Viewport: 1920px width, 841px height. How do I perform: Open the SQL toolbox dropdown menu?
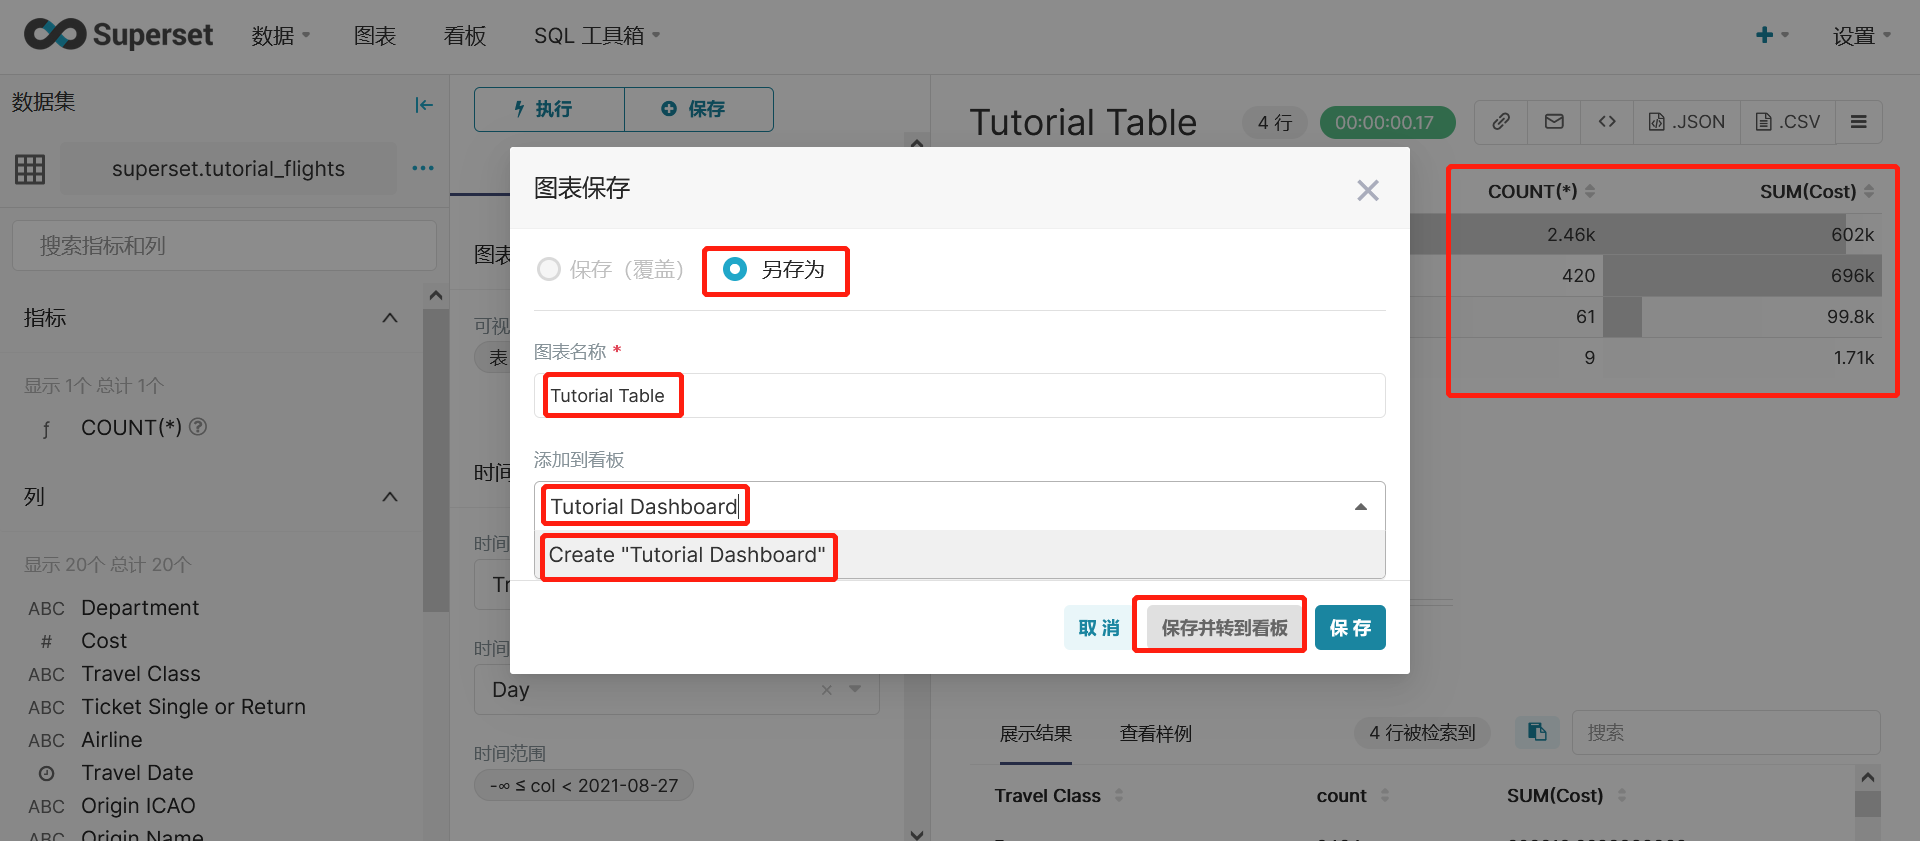click(x=597, y=36)
